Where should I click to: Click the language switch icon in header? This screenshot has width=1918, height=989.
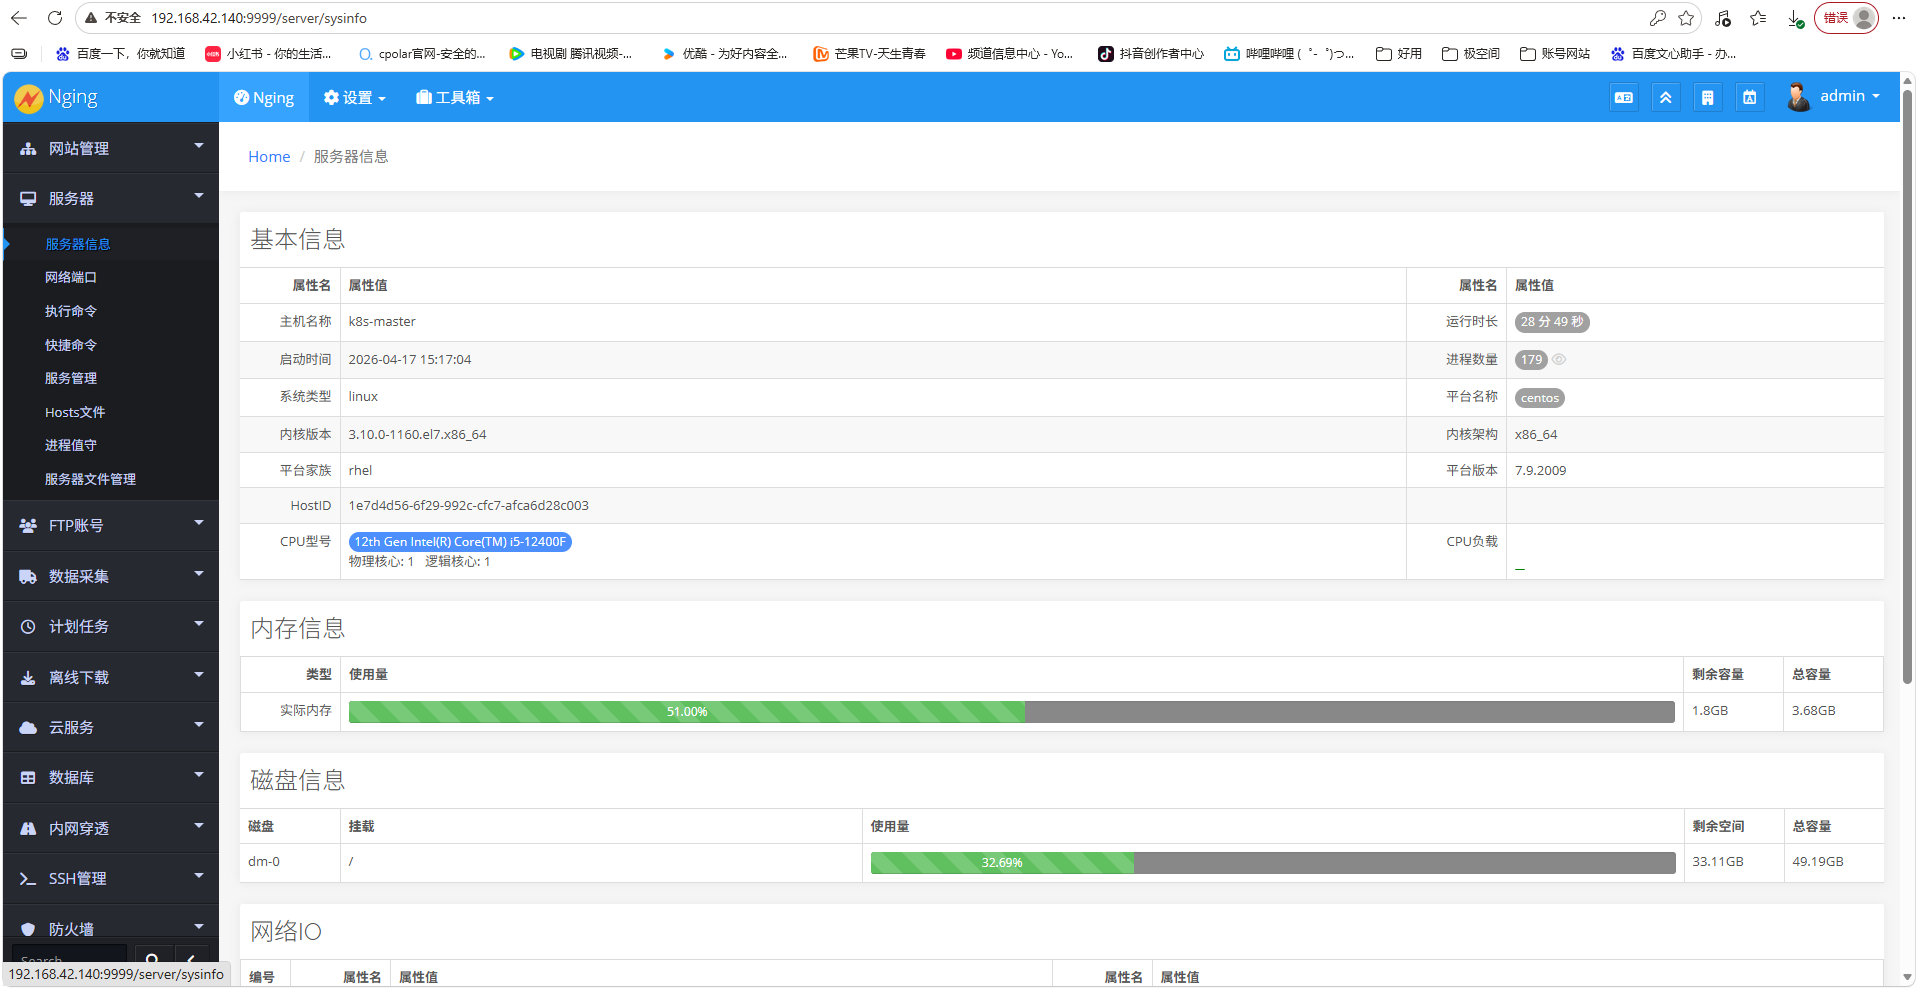pos(1623,98)
